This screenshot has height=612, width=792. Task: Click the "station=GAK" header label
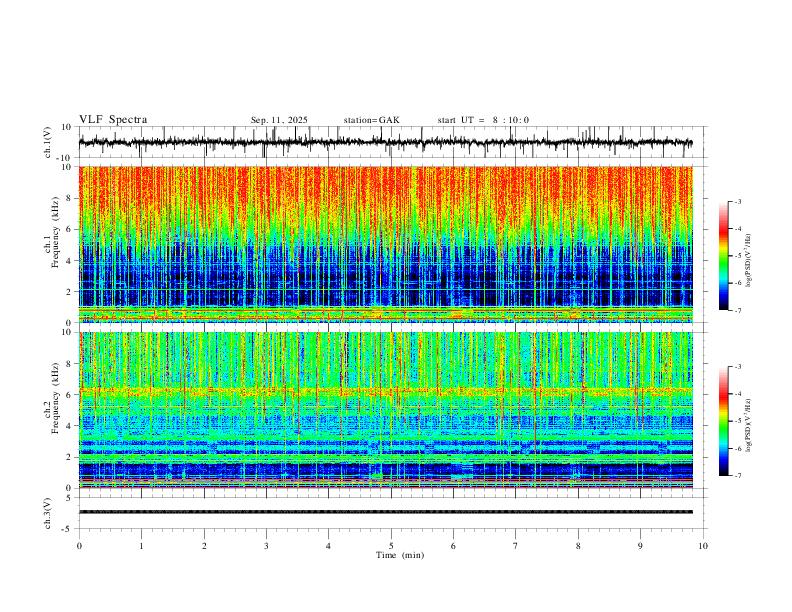point(371,120)
